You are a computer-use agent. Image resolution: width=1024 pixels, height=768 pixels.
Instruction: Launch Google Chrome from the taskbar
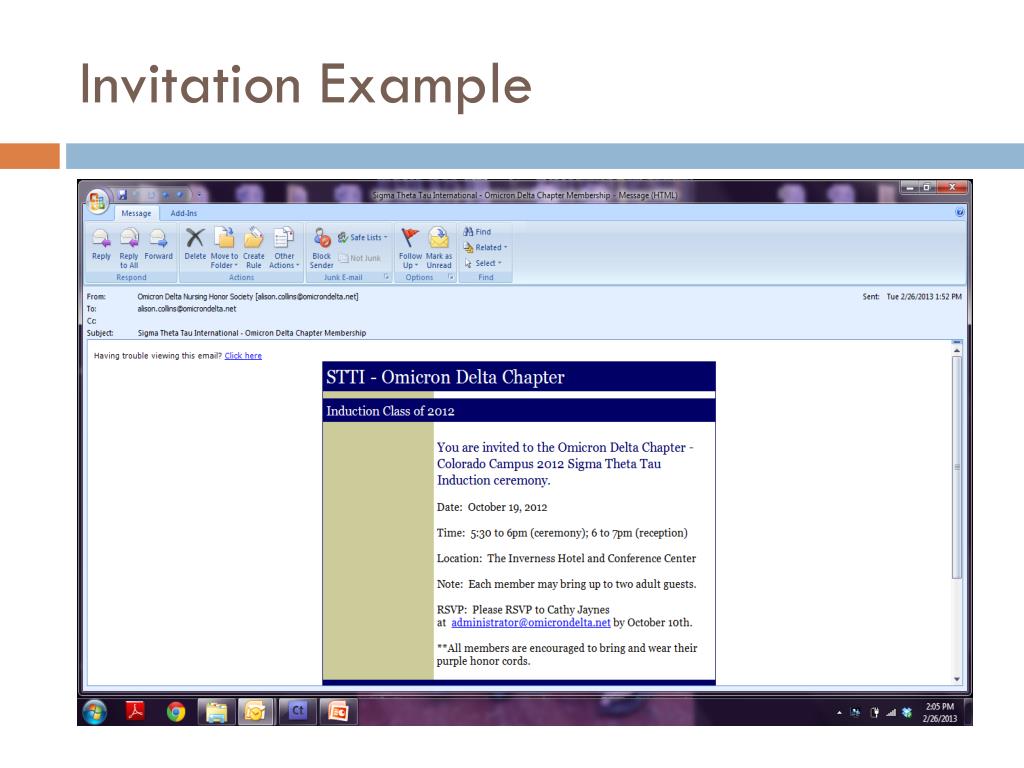tap(176, 712)
